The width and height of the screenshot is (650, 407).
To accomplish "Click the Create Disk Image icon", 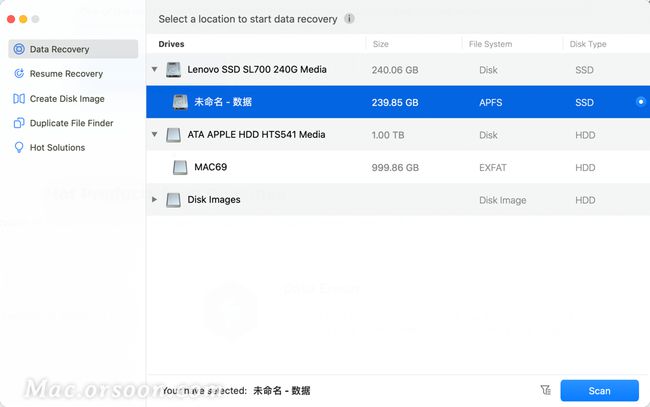I will click(x=19, y=99).
